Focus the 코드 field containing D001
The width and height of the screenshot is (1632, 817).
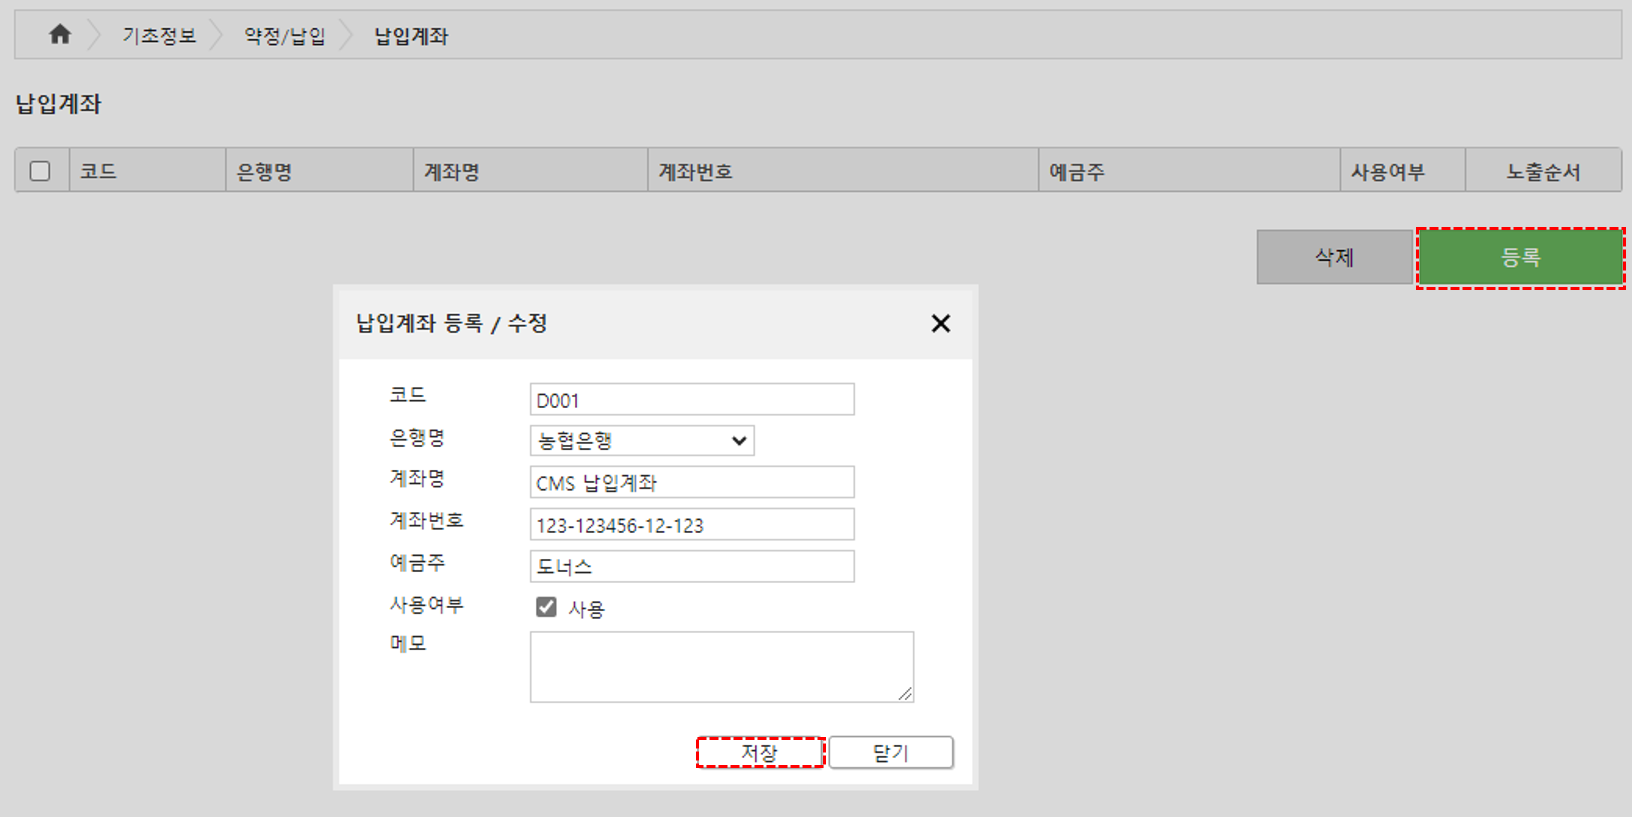tap(691, 400)
